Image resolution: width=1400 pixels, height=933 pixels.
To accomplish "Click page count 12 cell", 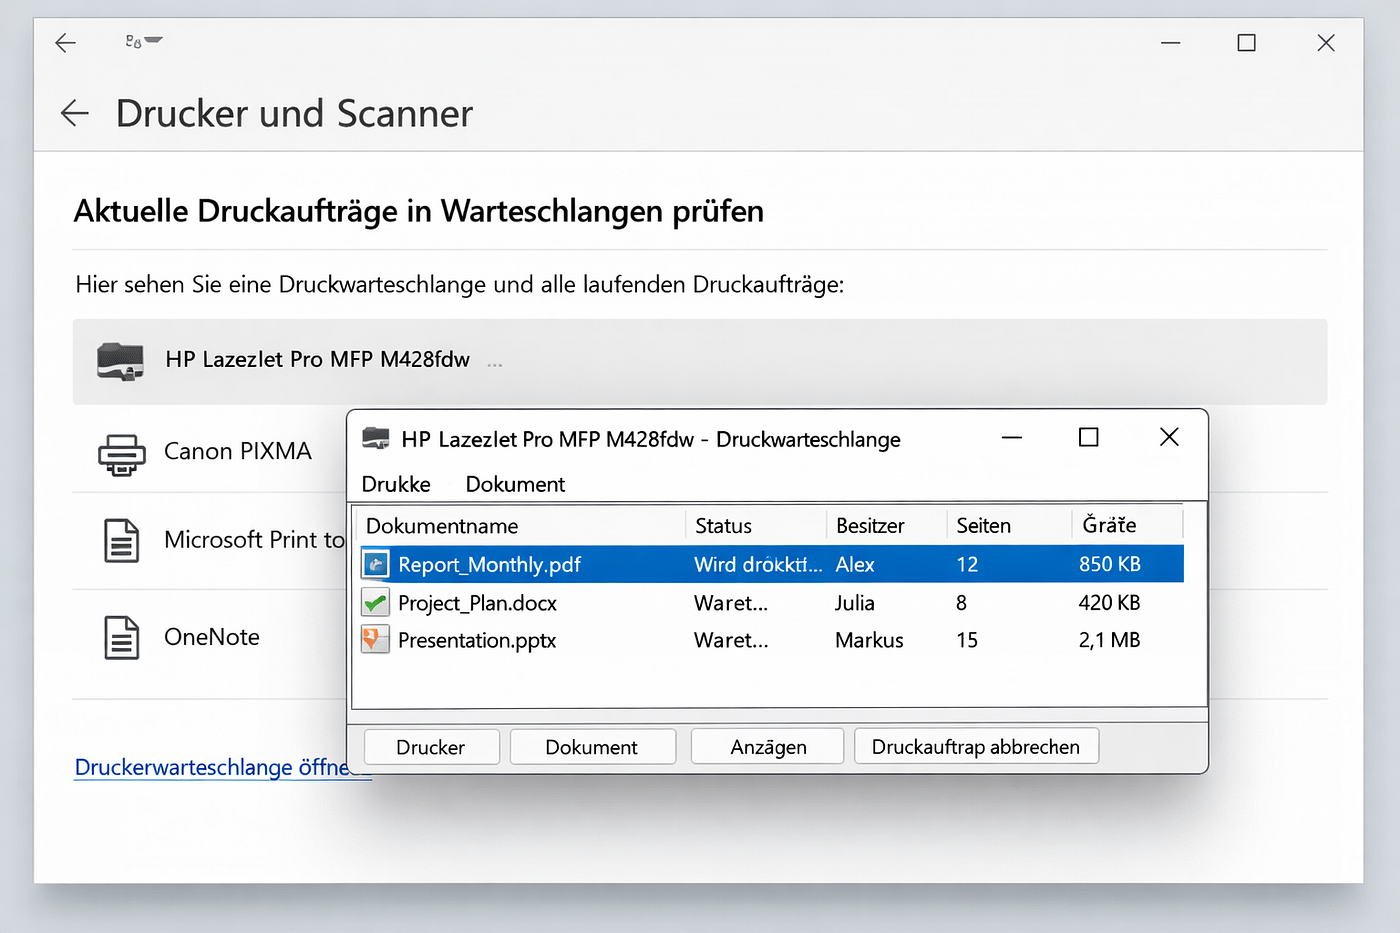I will (967, 564).
